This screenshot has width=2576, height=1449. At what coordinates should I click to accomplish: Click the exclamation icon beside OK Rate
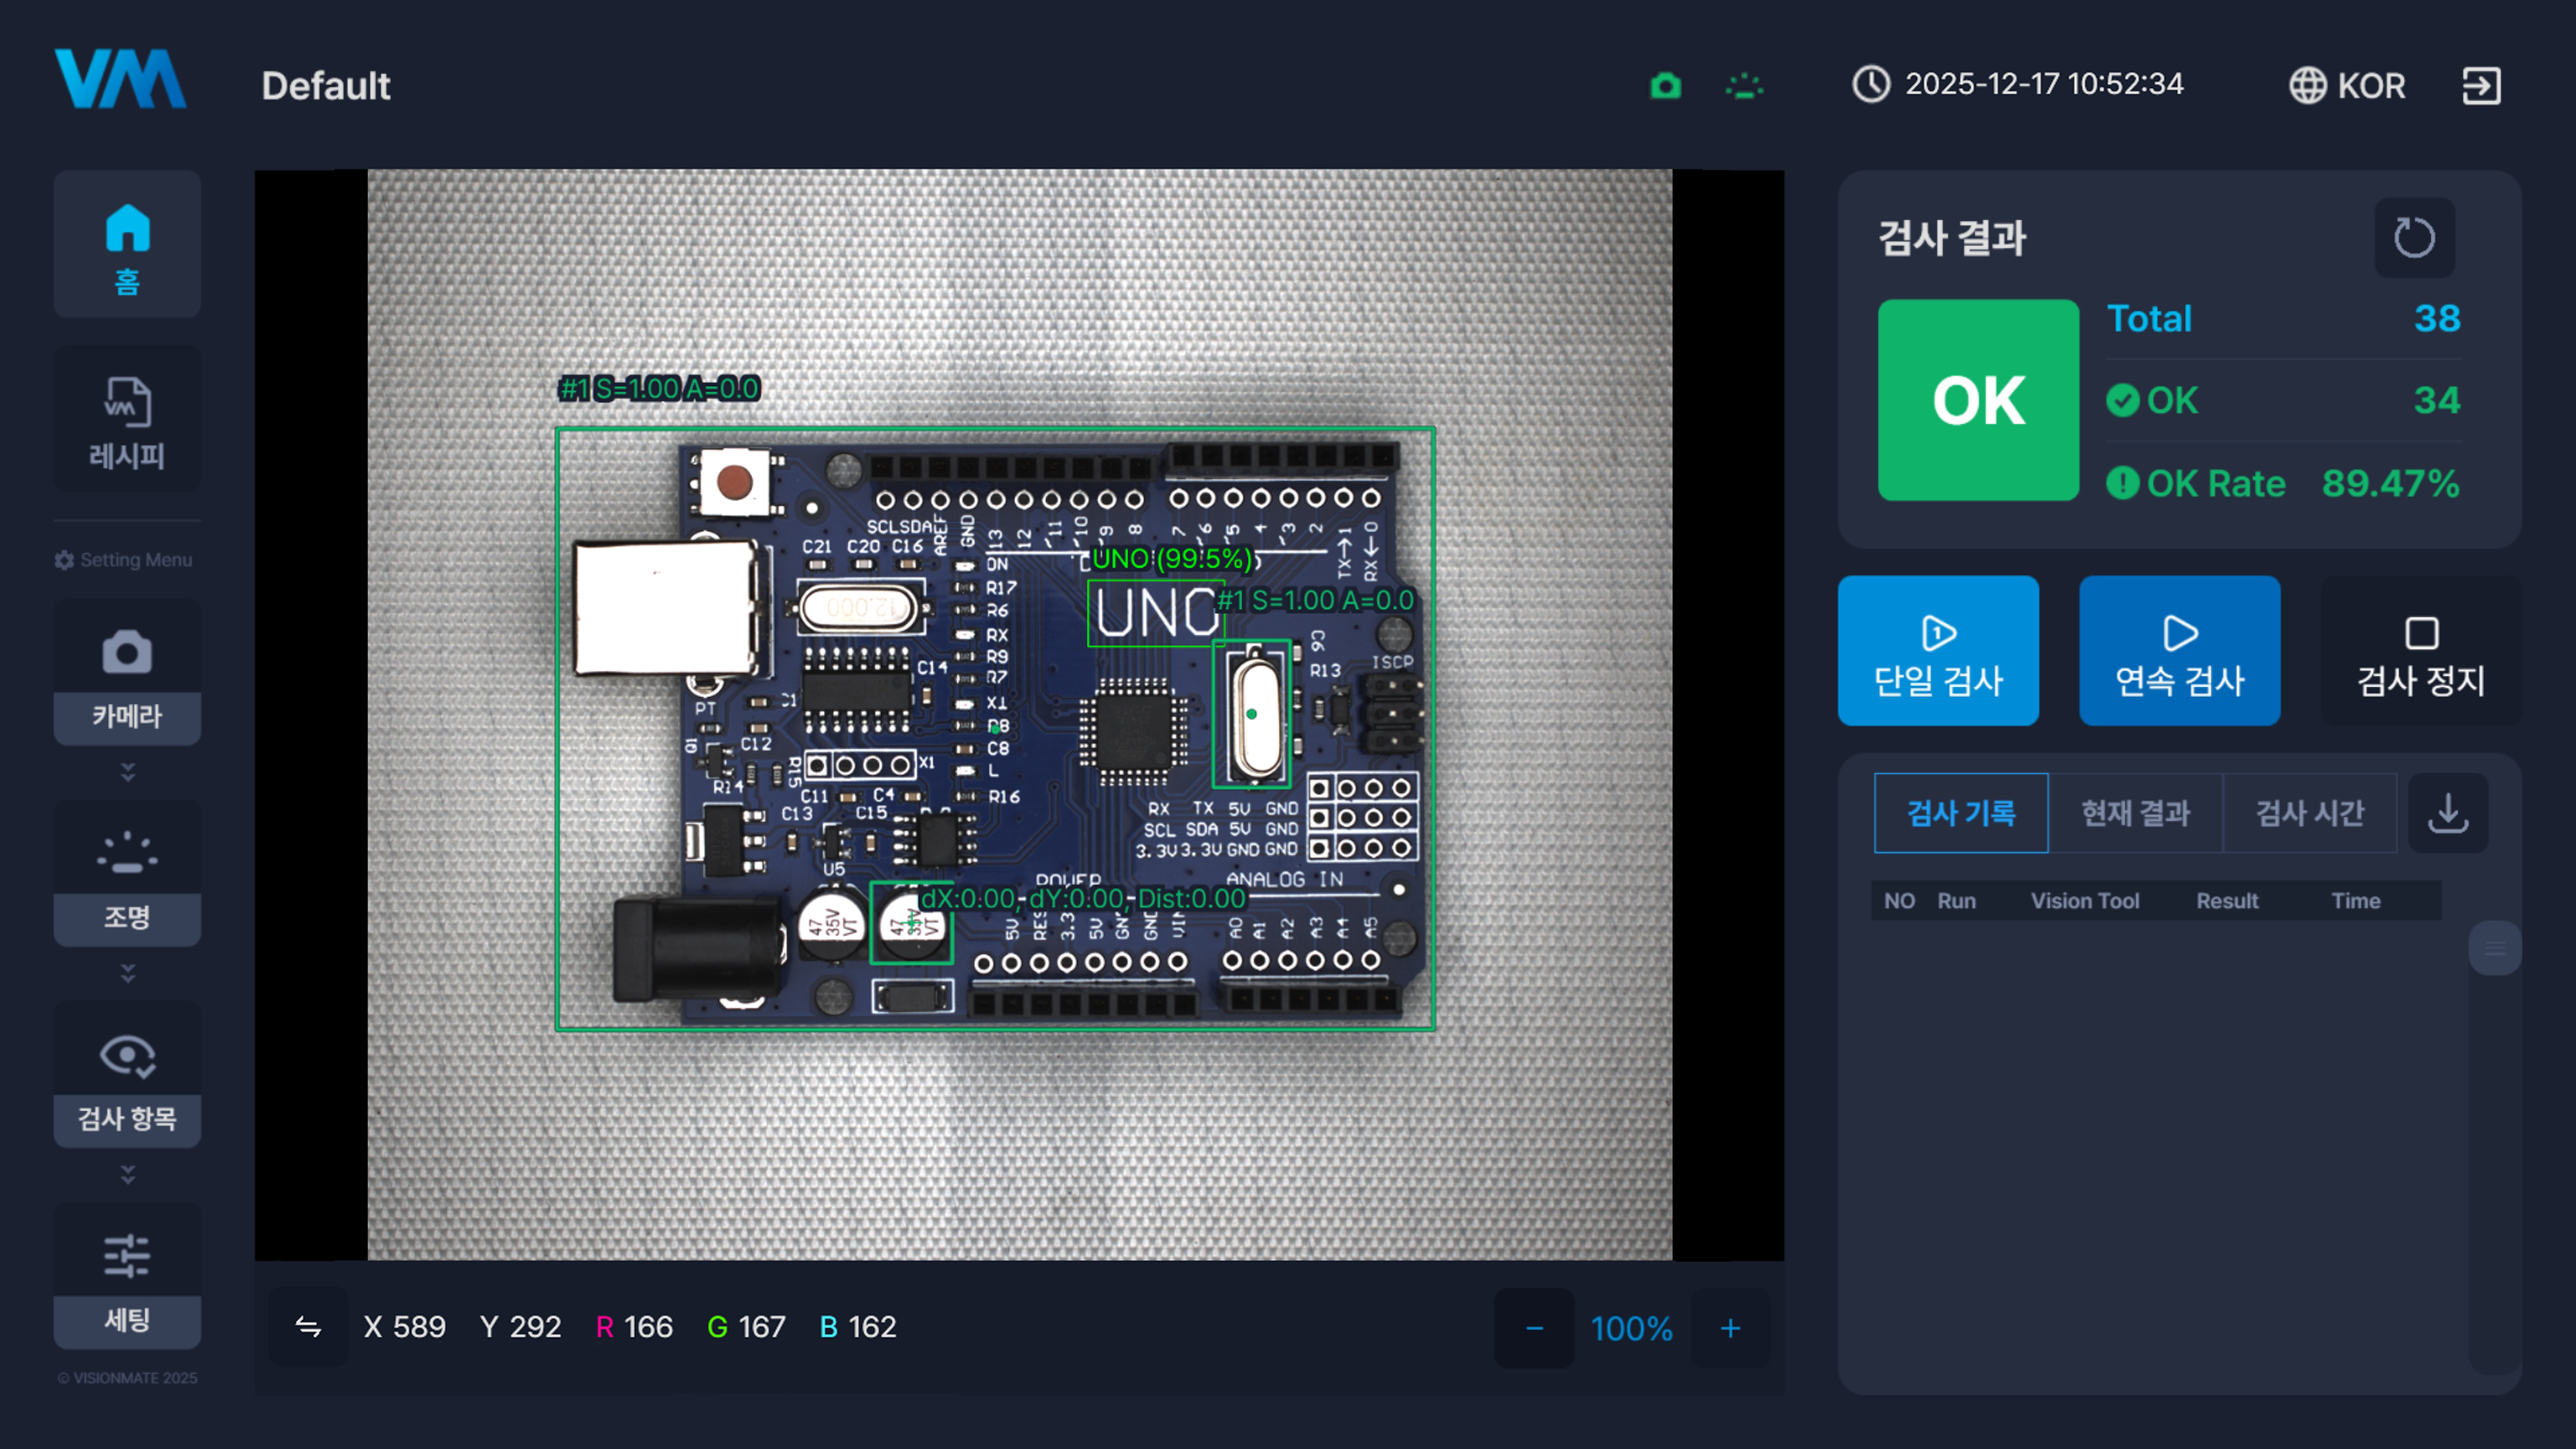[x=2123, y=484]
